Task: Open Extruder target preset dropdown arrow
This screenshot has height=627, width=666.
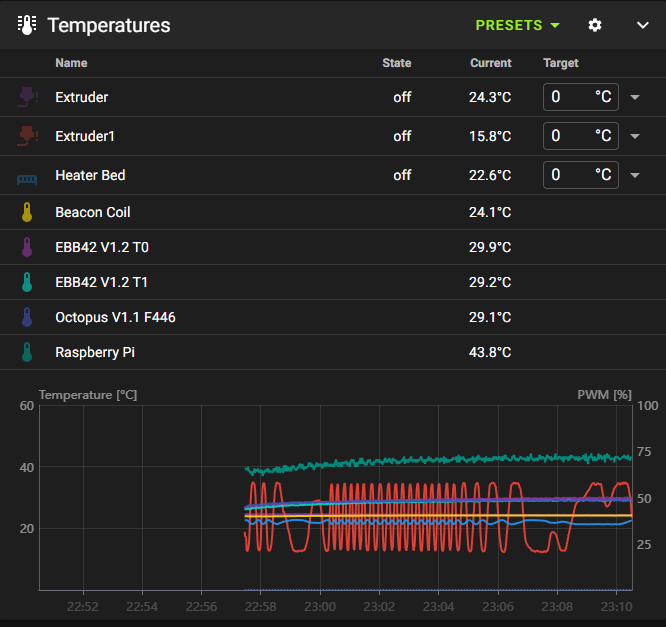Action: tap(635, 97)
